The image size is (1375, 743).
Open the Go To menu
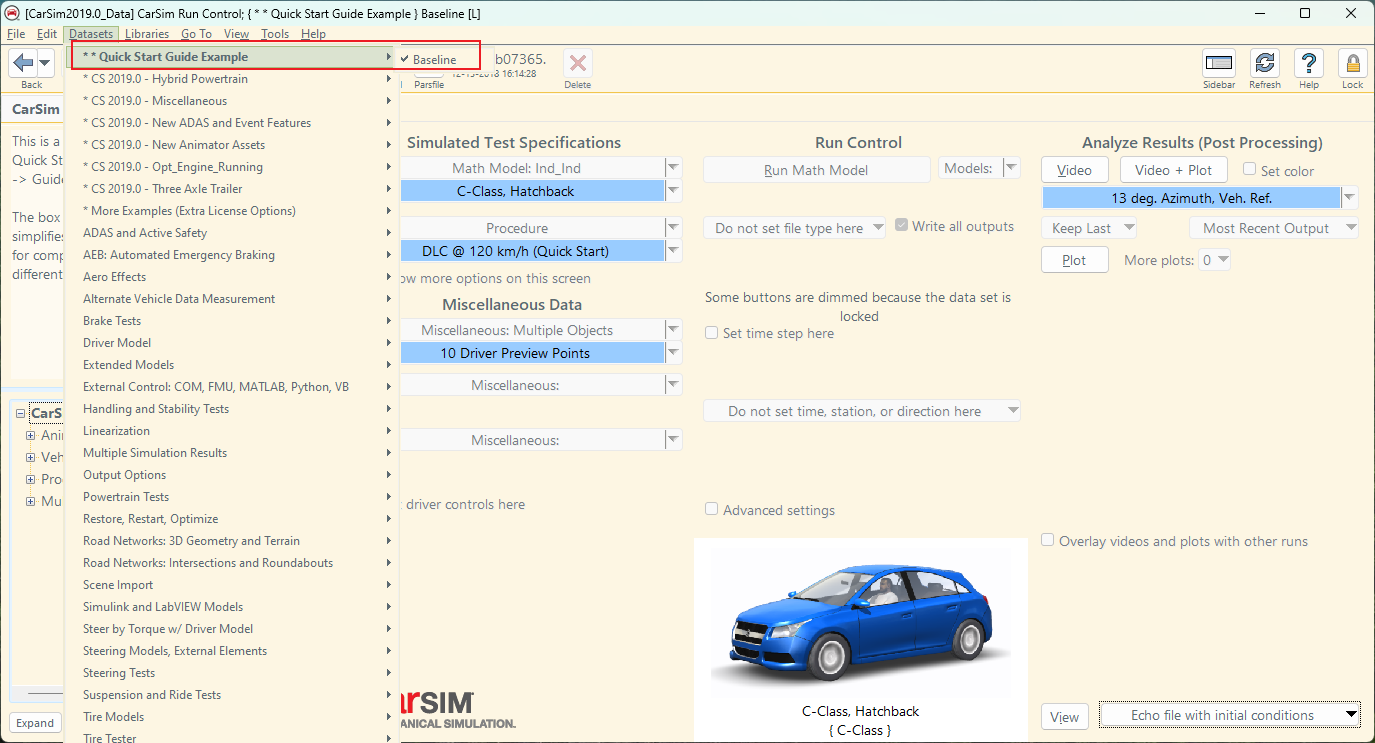(196, 34)
